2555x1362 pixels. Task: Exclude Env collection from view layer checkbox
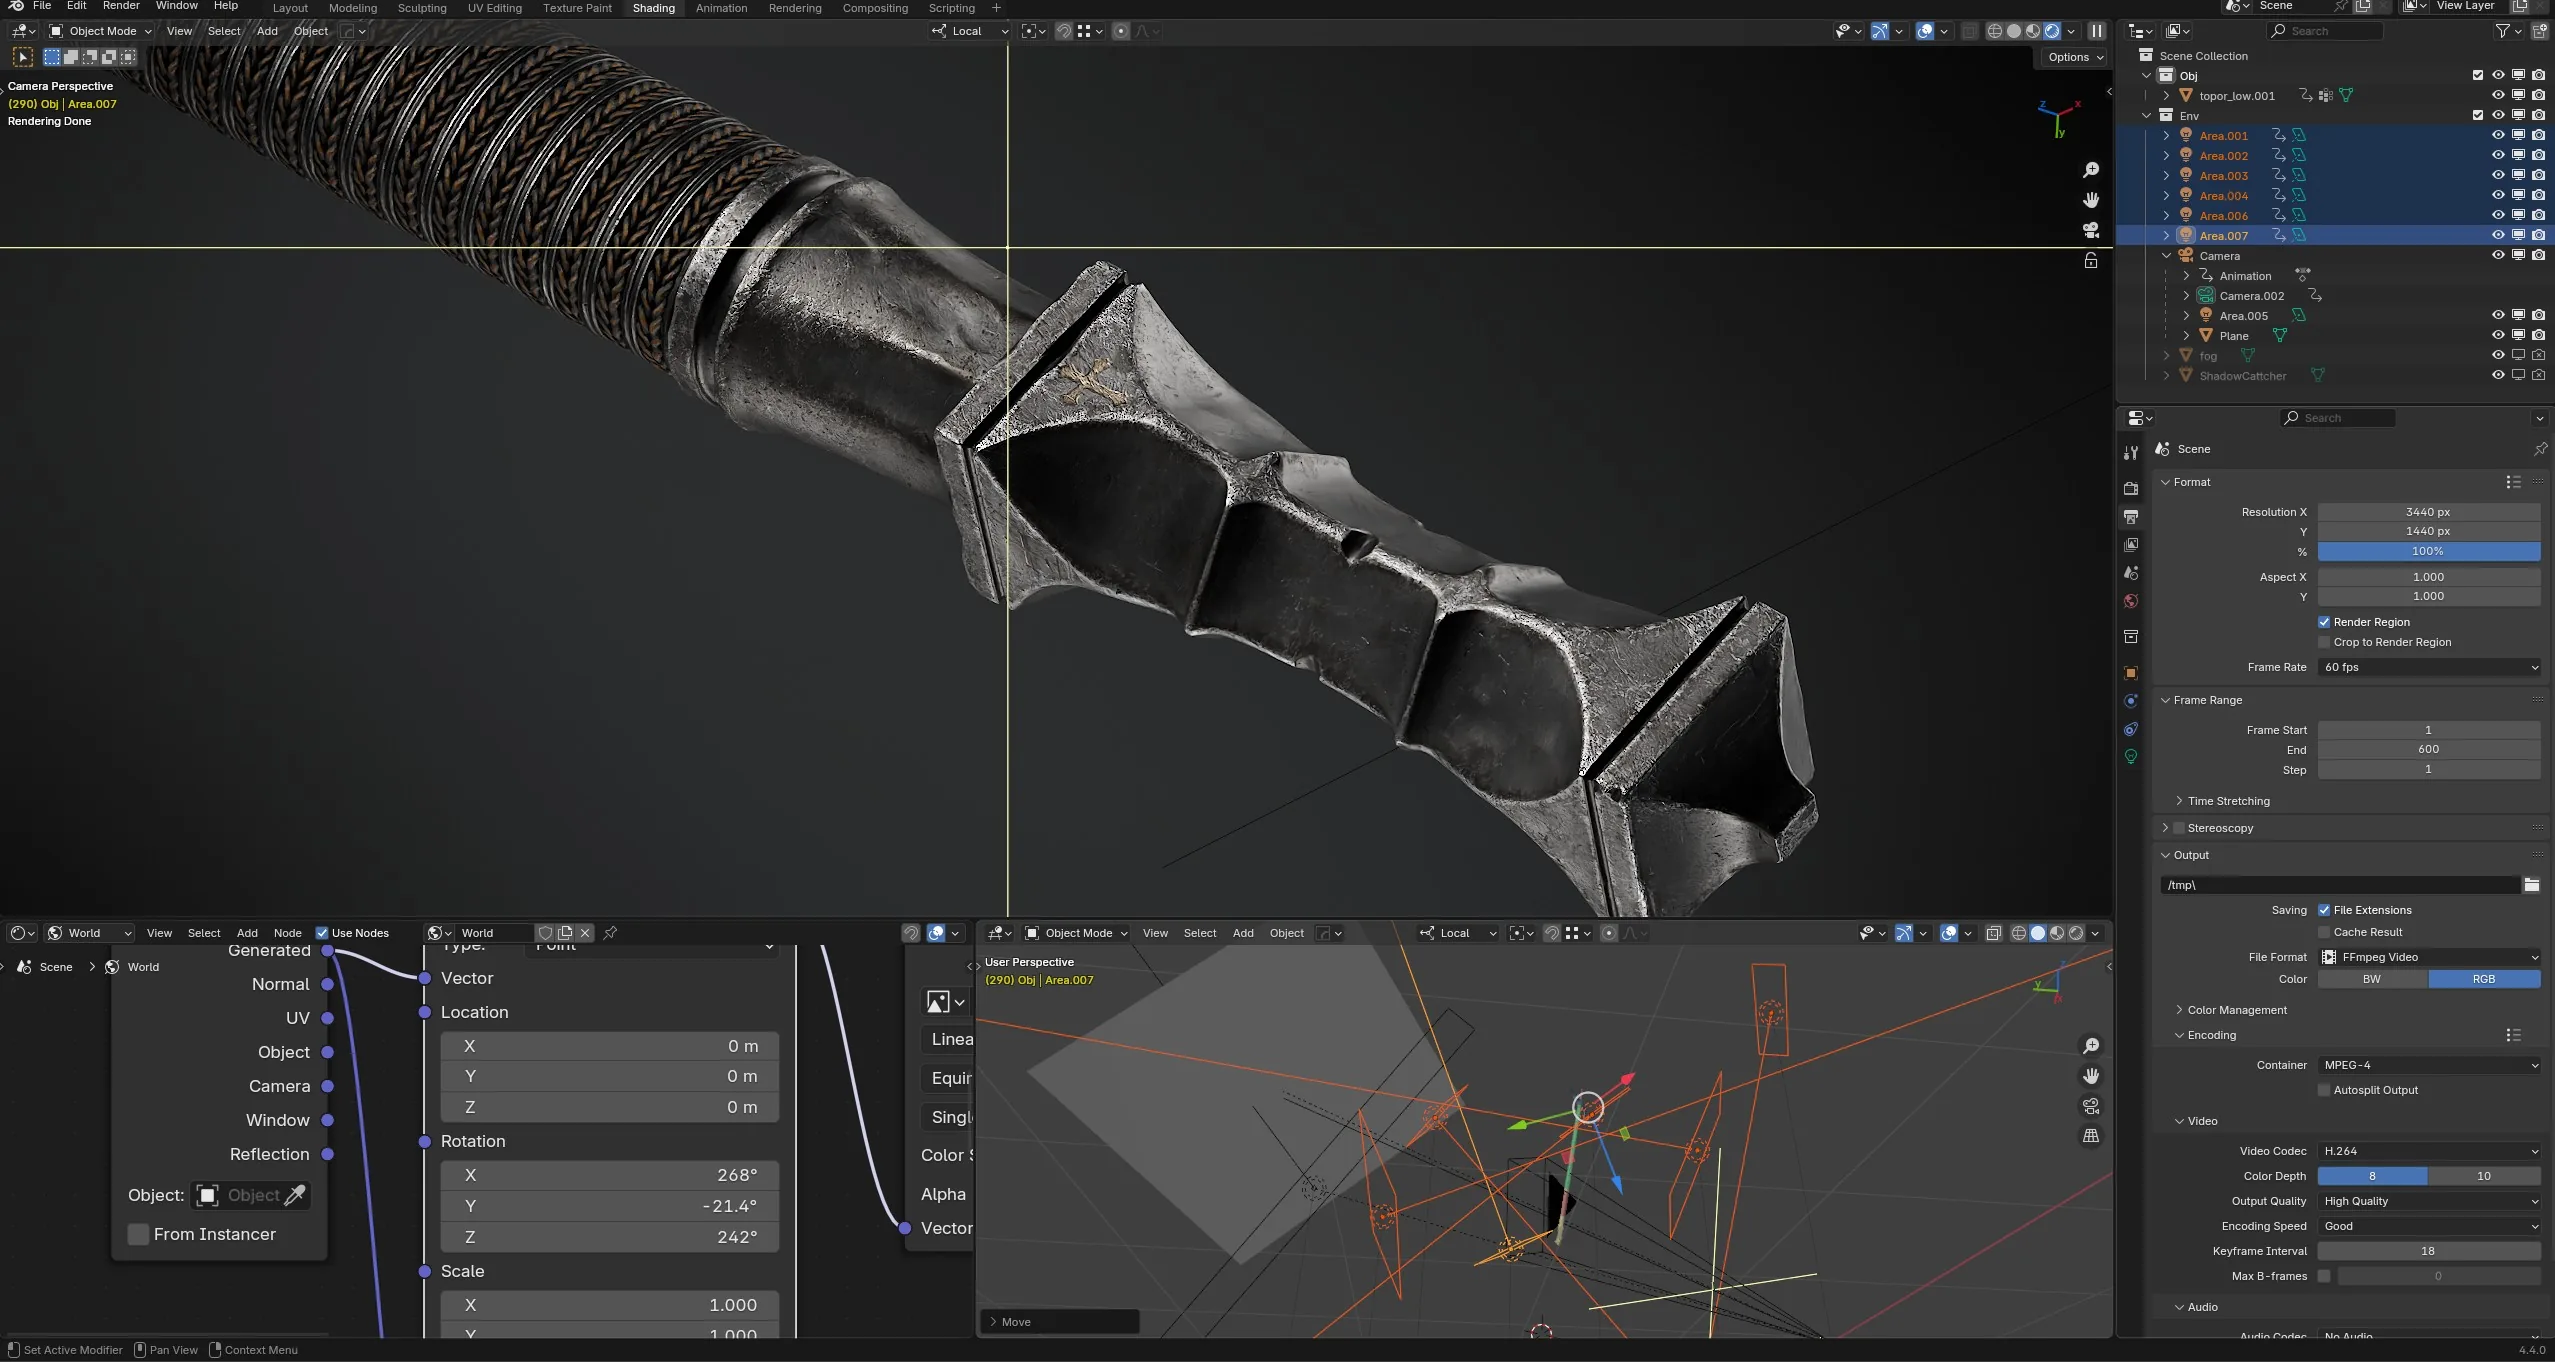tap(2477, 115)
